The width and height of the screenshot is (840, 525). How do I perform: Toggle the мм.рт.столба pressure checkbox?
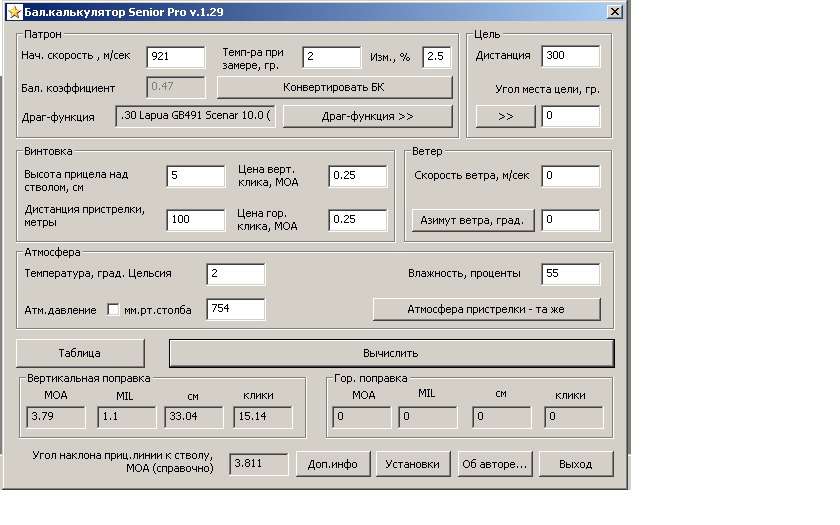pos(113,309)
